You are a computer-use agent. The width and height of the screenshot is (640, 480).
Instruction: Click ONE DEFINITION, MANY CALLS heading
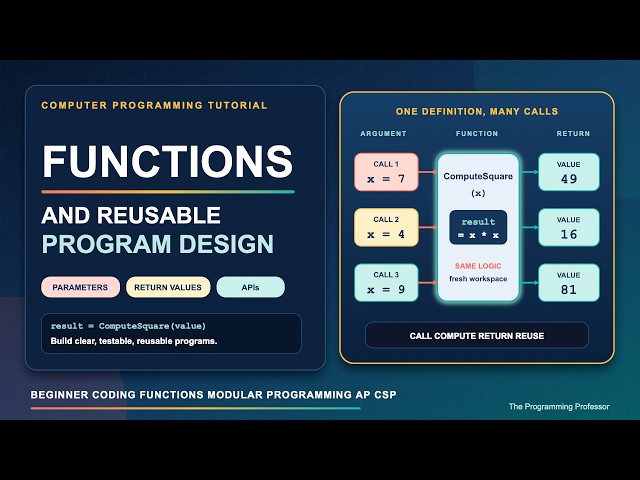point(477,111)
